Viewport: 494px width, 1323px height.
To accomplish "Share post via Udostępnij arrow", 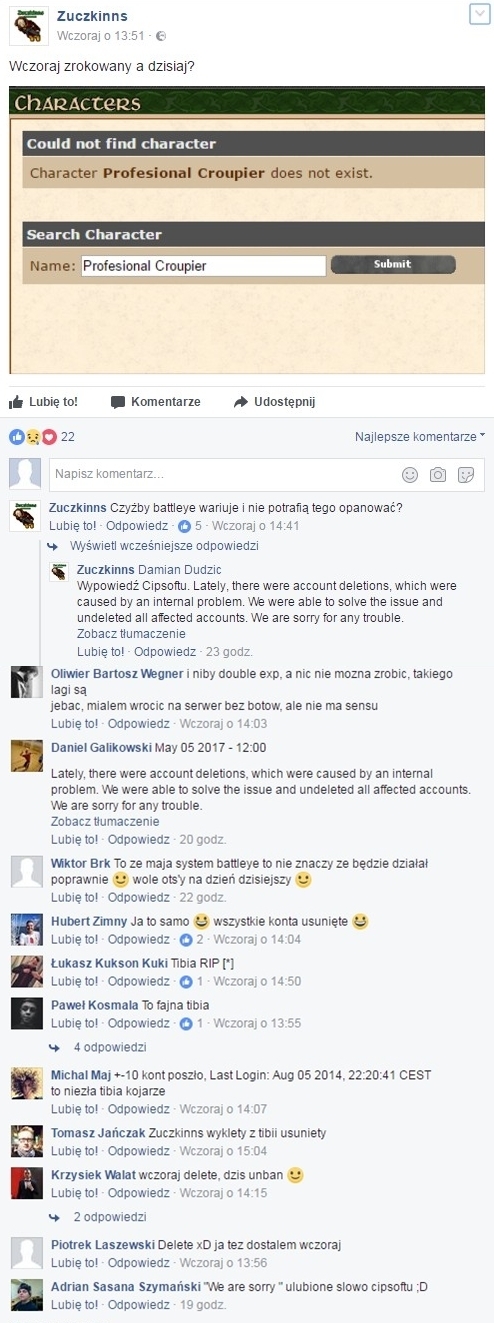I will pos(274,402).
